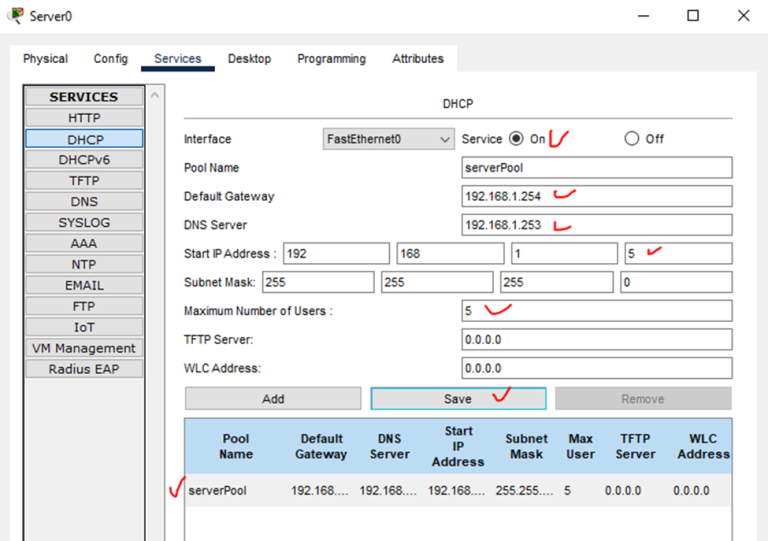Click the TFTP Server column header
768x541 pixels.
pos(635,446)
